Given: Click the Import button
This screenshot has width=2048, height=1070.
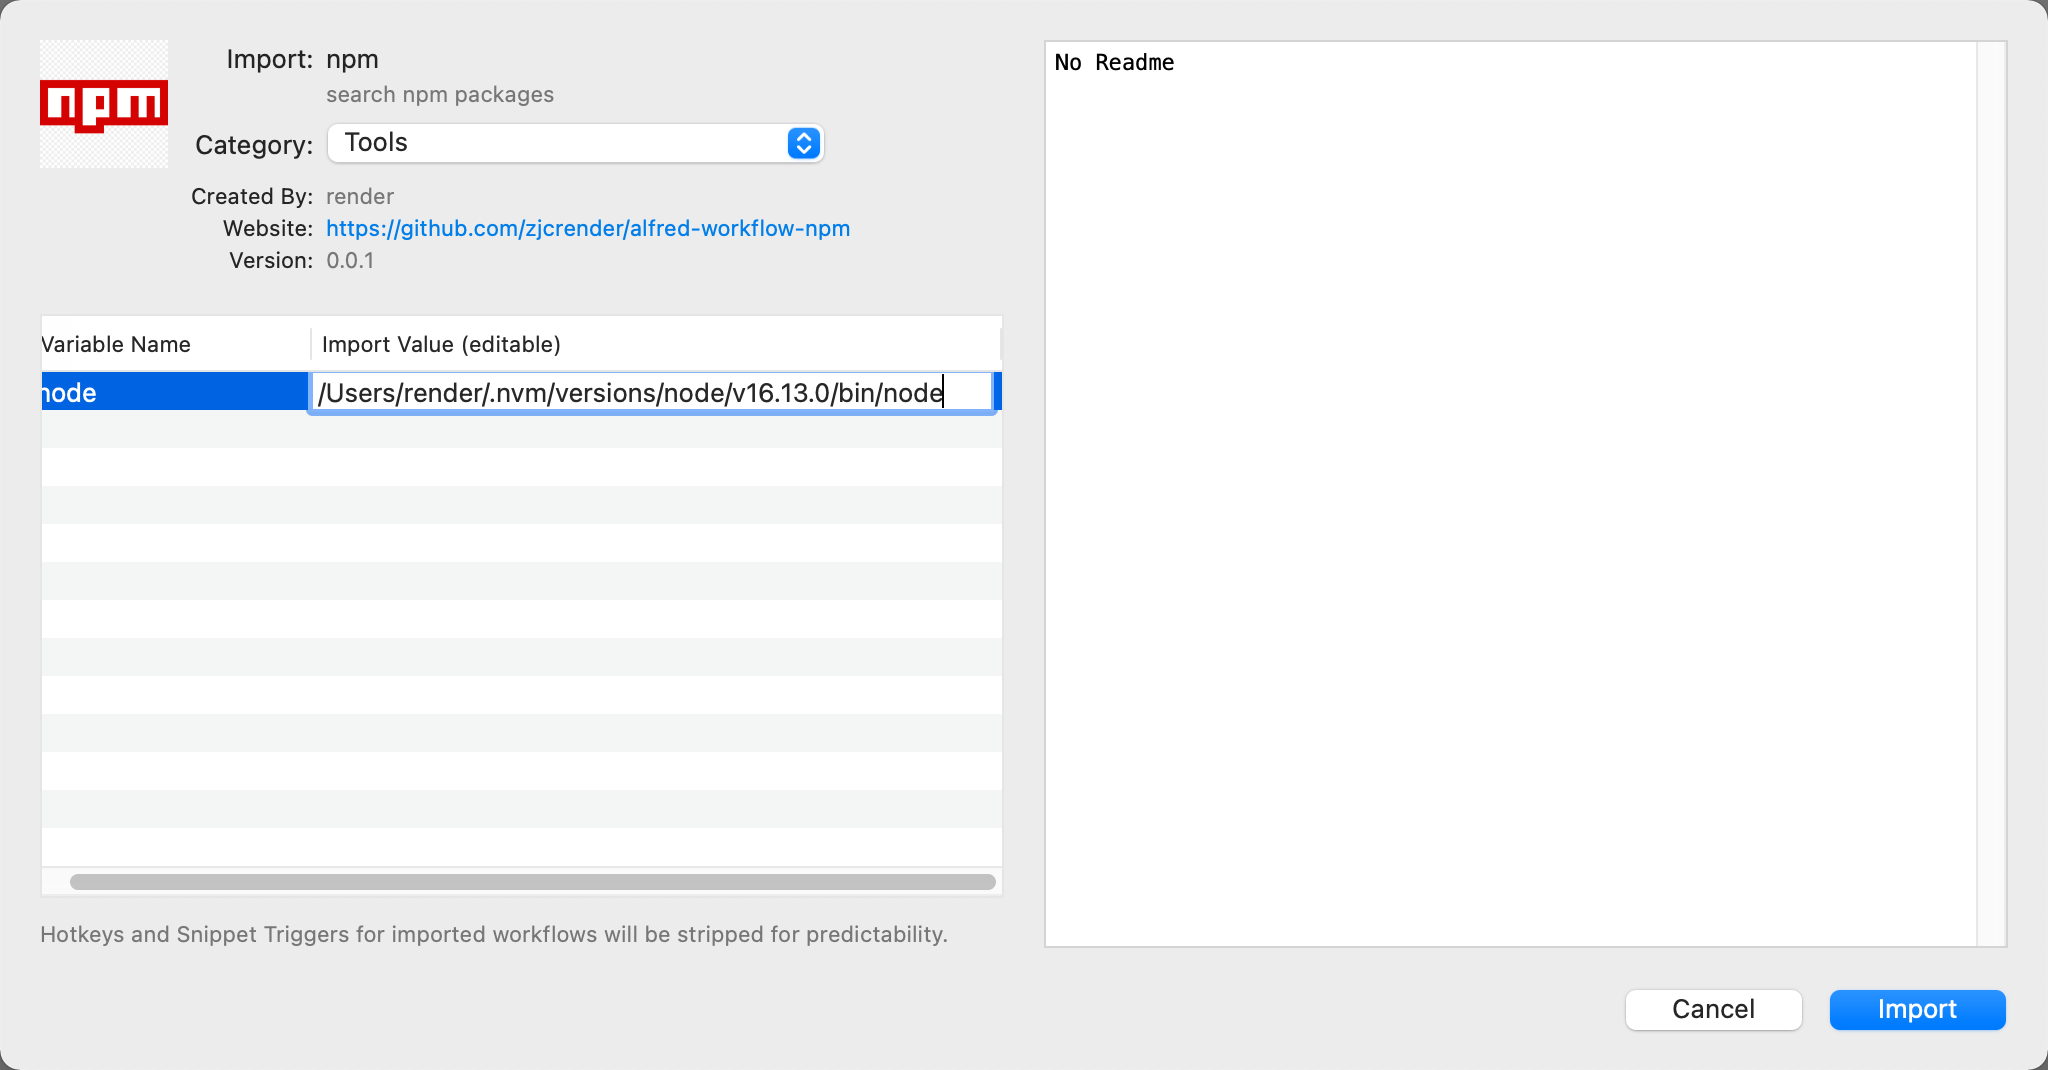Looking at the screenshot, I should click(1917, 1009).
